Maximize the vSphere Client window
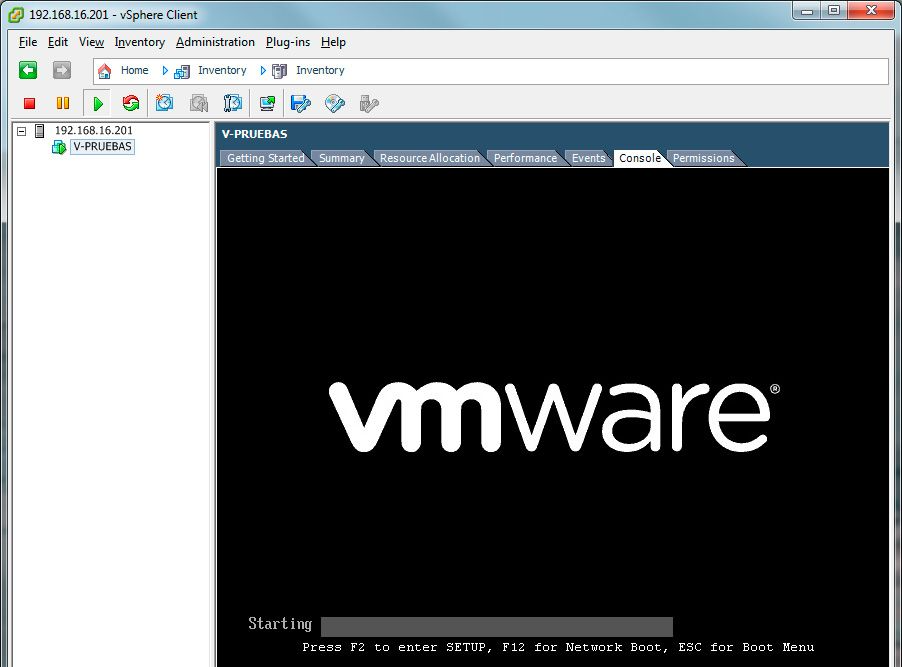This screenshot has height=667, width=902. coord(834,11)
